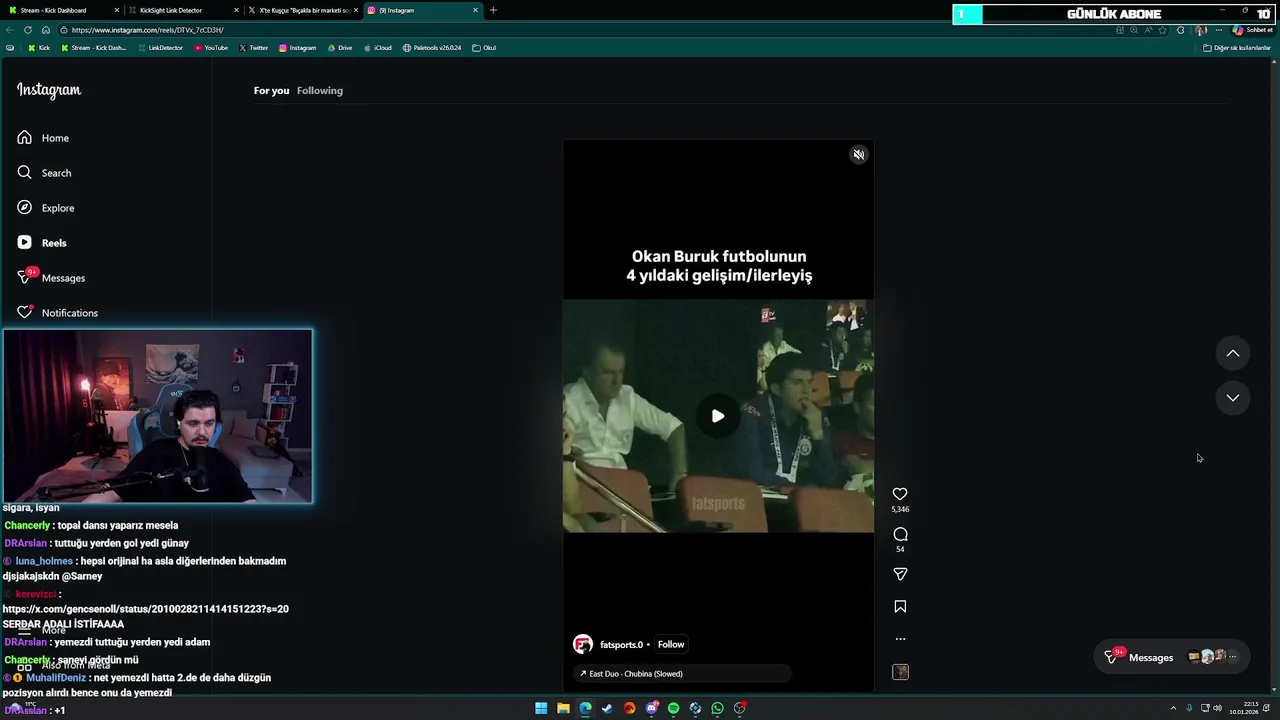This screenshot has height=720, width=1280.
Task: Open the audio thumbnail below the reel
Action: [x=900, y=672]
